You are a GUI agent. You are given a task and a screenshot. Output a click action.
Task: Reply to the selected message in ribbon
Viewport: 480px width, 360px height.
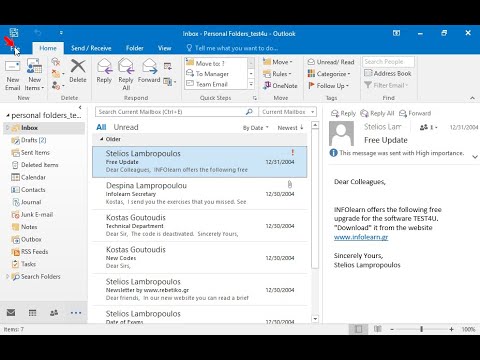[x=104, y=71]
